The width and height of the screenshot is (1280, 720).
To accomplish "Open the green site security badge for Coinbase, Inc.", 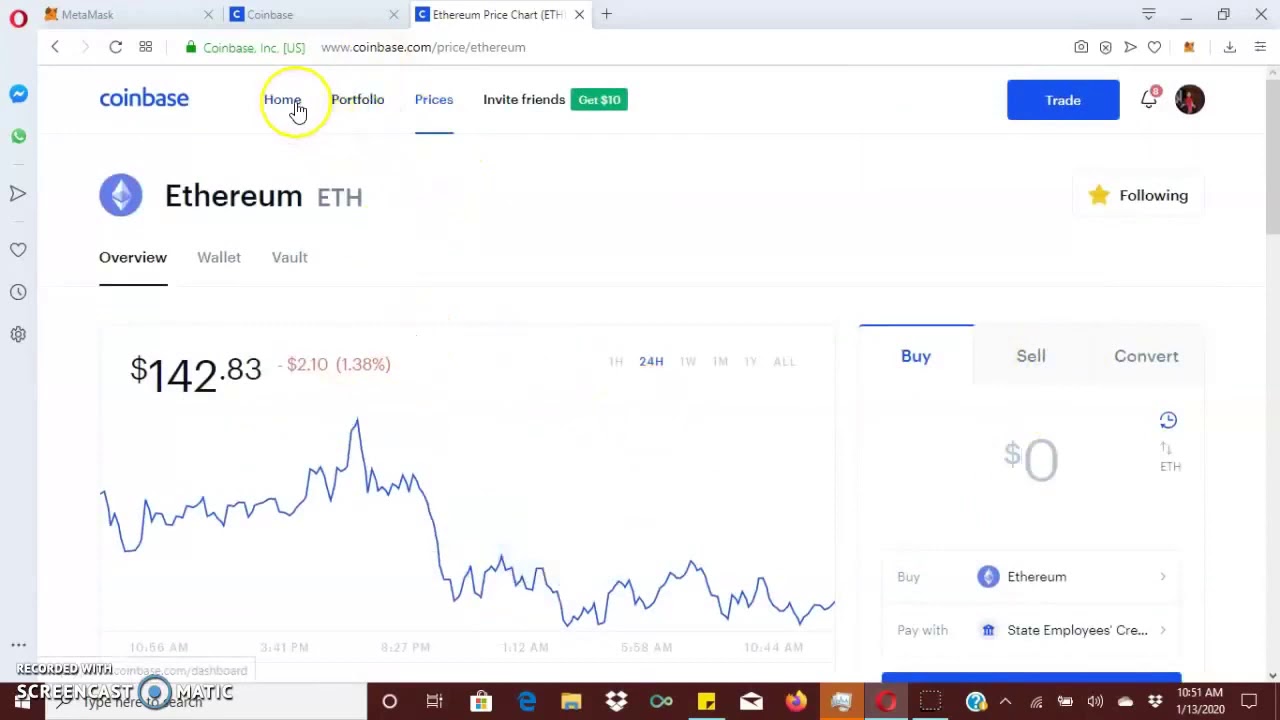I will click(x=245, y=47).
